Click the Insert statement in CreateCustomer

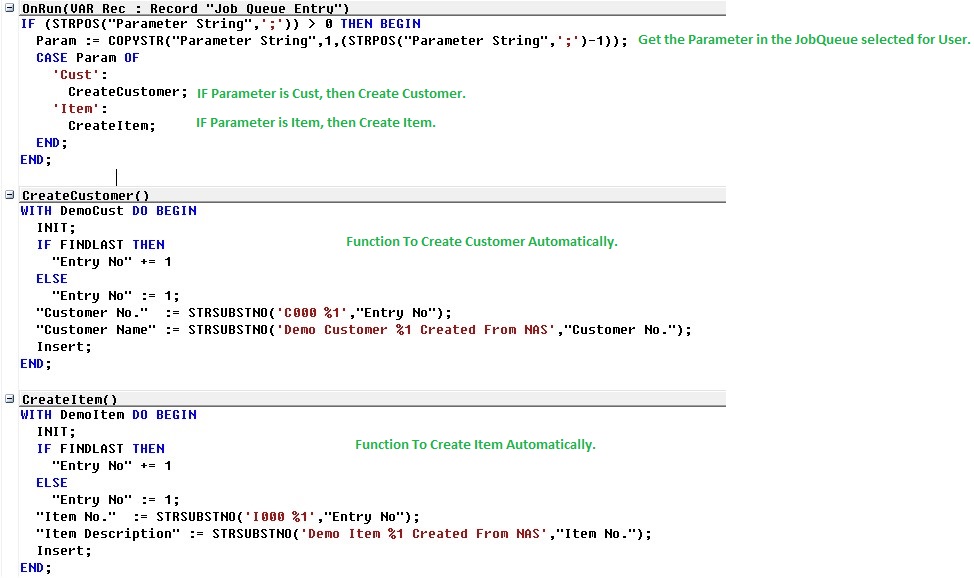click(63, 346)
